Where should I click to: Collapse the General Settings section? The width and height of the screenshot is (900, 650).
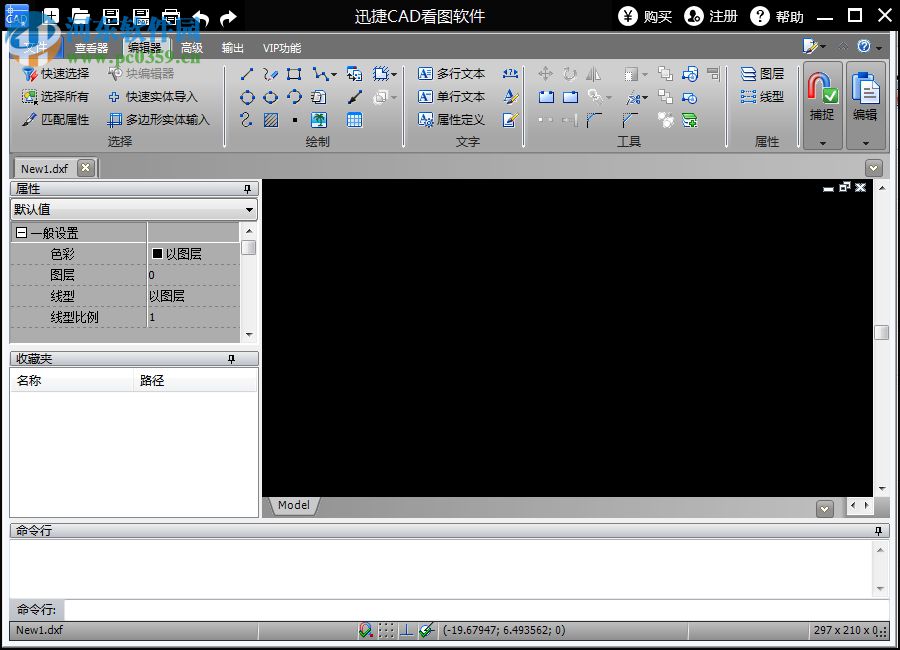[x=21, y=233]
